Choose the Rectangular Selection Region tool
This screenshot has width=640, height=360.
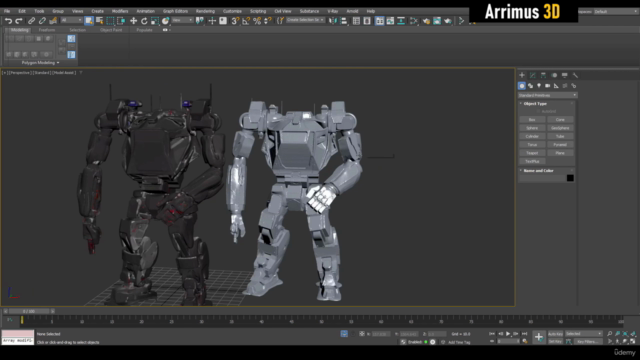click(x=110, y=21)
